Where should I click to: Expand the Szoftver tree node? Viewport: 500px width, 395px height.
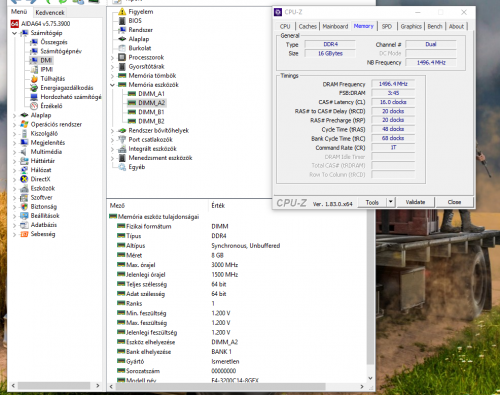pyautogui.click(x=14, y=198)
